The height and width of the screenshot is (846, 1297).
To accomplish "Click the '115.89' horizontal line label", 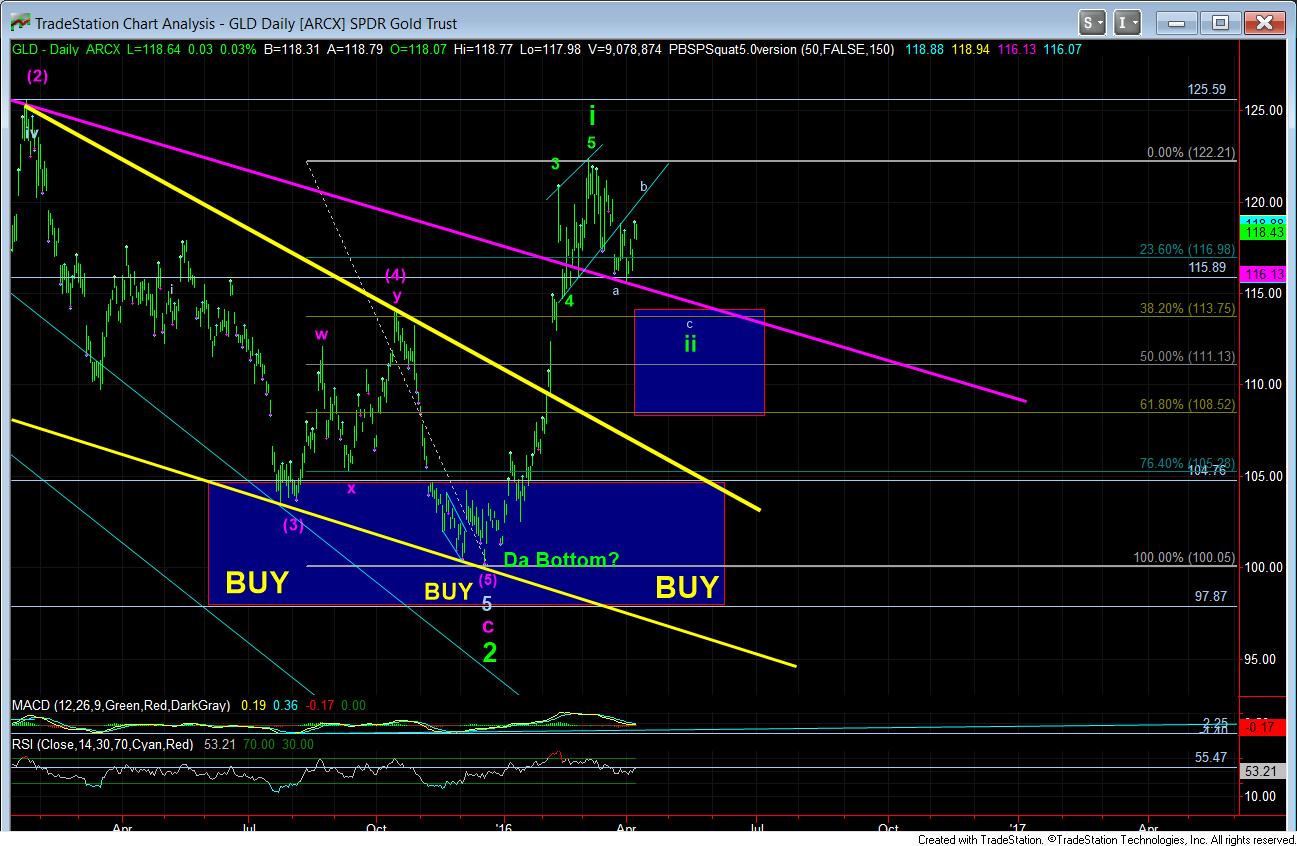I will click(1208, 268).
